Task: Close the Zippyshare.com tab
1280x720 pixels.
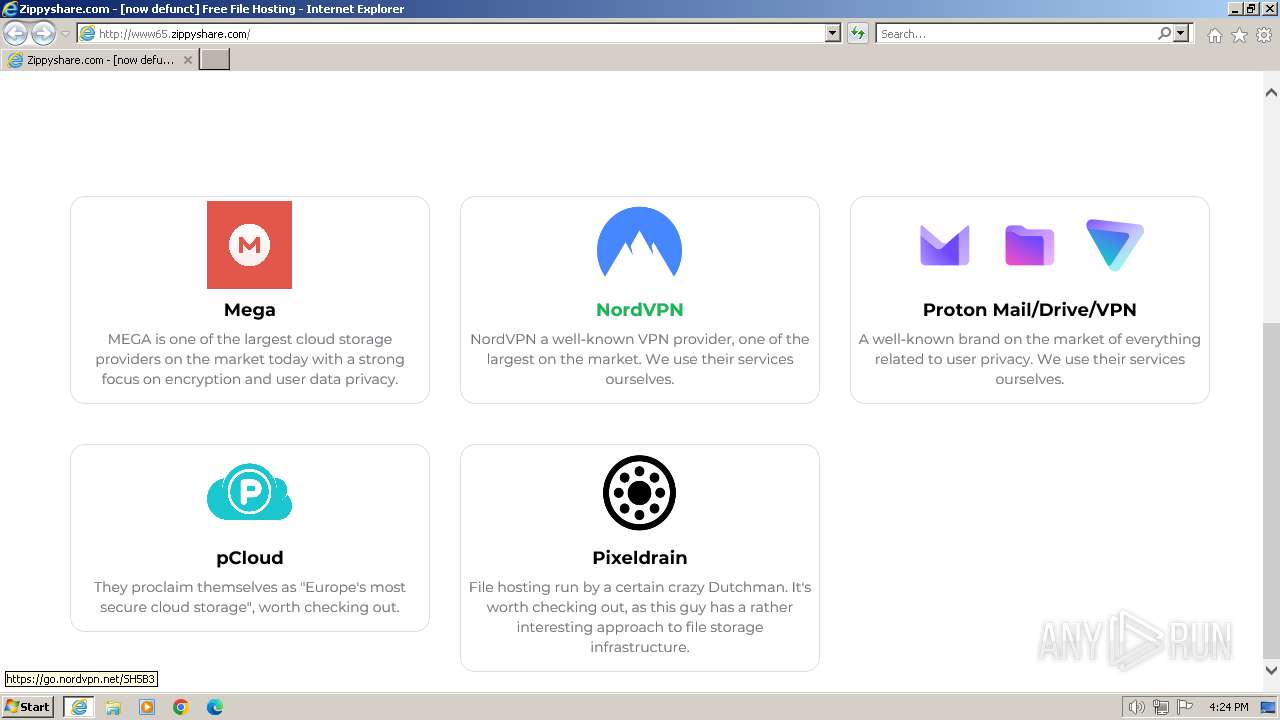Action: pyautogui.click(x=188, y=60)
